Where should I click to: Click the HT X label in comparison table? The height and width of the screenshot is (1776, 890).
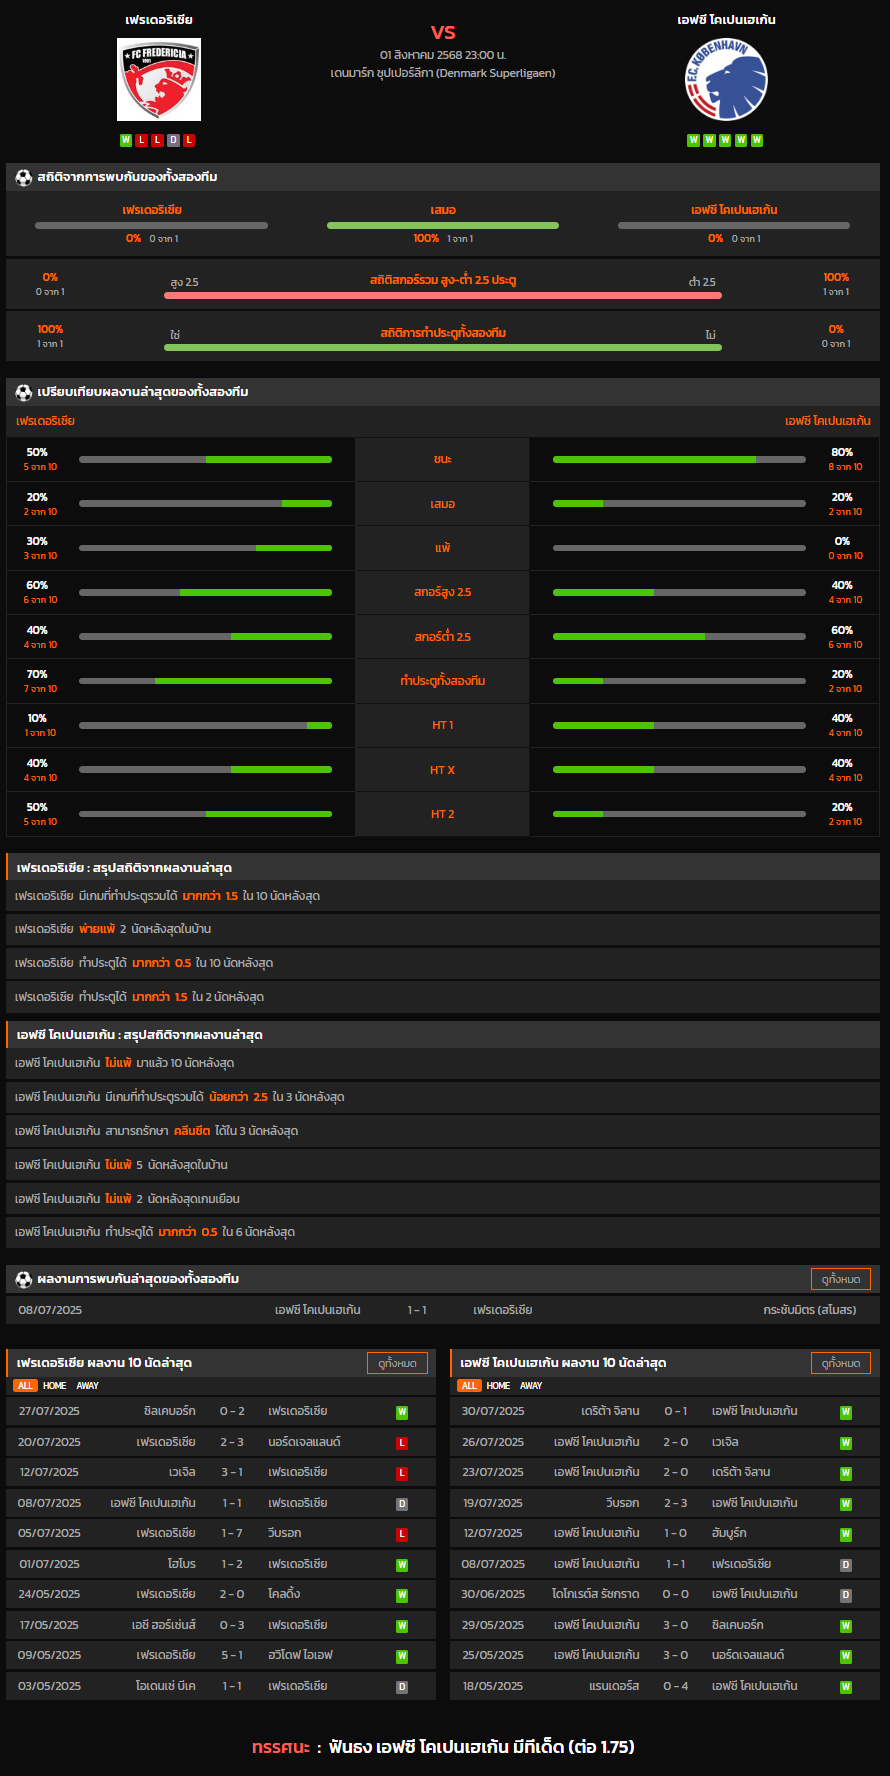442,770
